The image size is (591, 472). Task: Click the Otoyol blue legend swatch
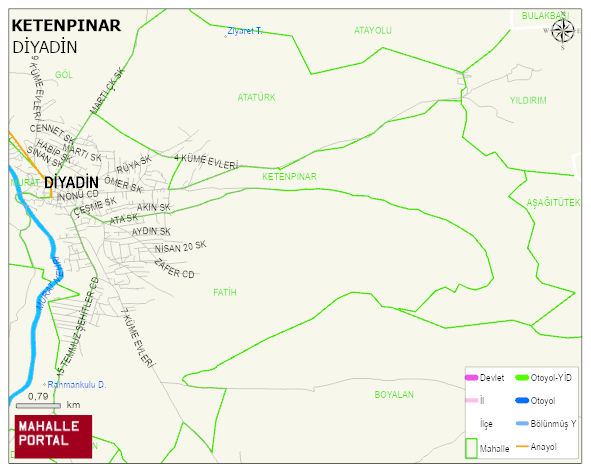522,400
